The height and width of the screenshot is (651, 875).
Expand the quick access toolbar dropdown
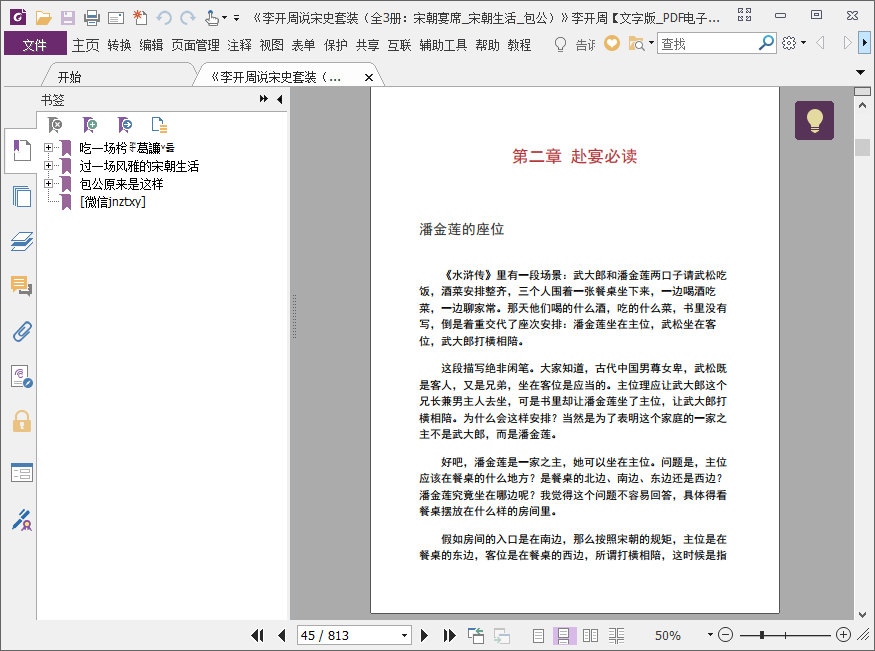pos(237,18)
